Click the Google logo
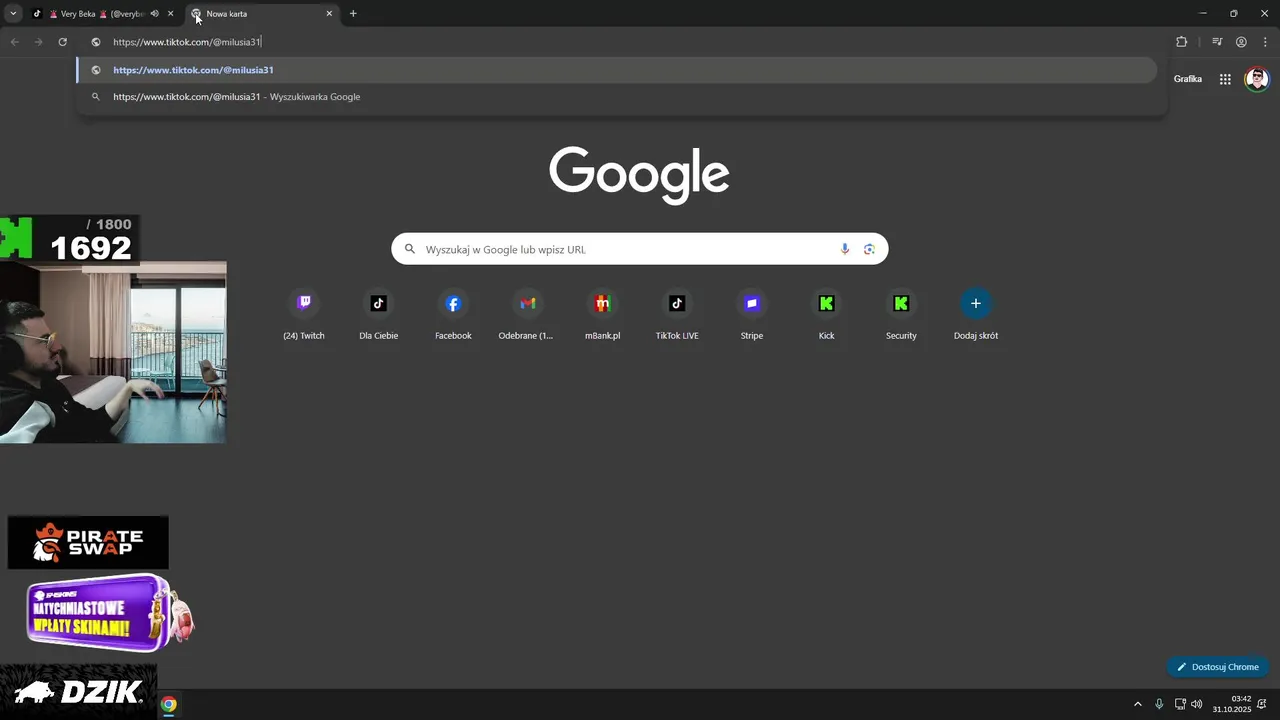The width and height of the screenshot is (1280, 720). click(639, 176)
